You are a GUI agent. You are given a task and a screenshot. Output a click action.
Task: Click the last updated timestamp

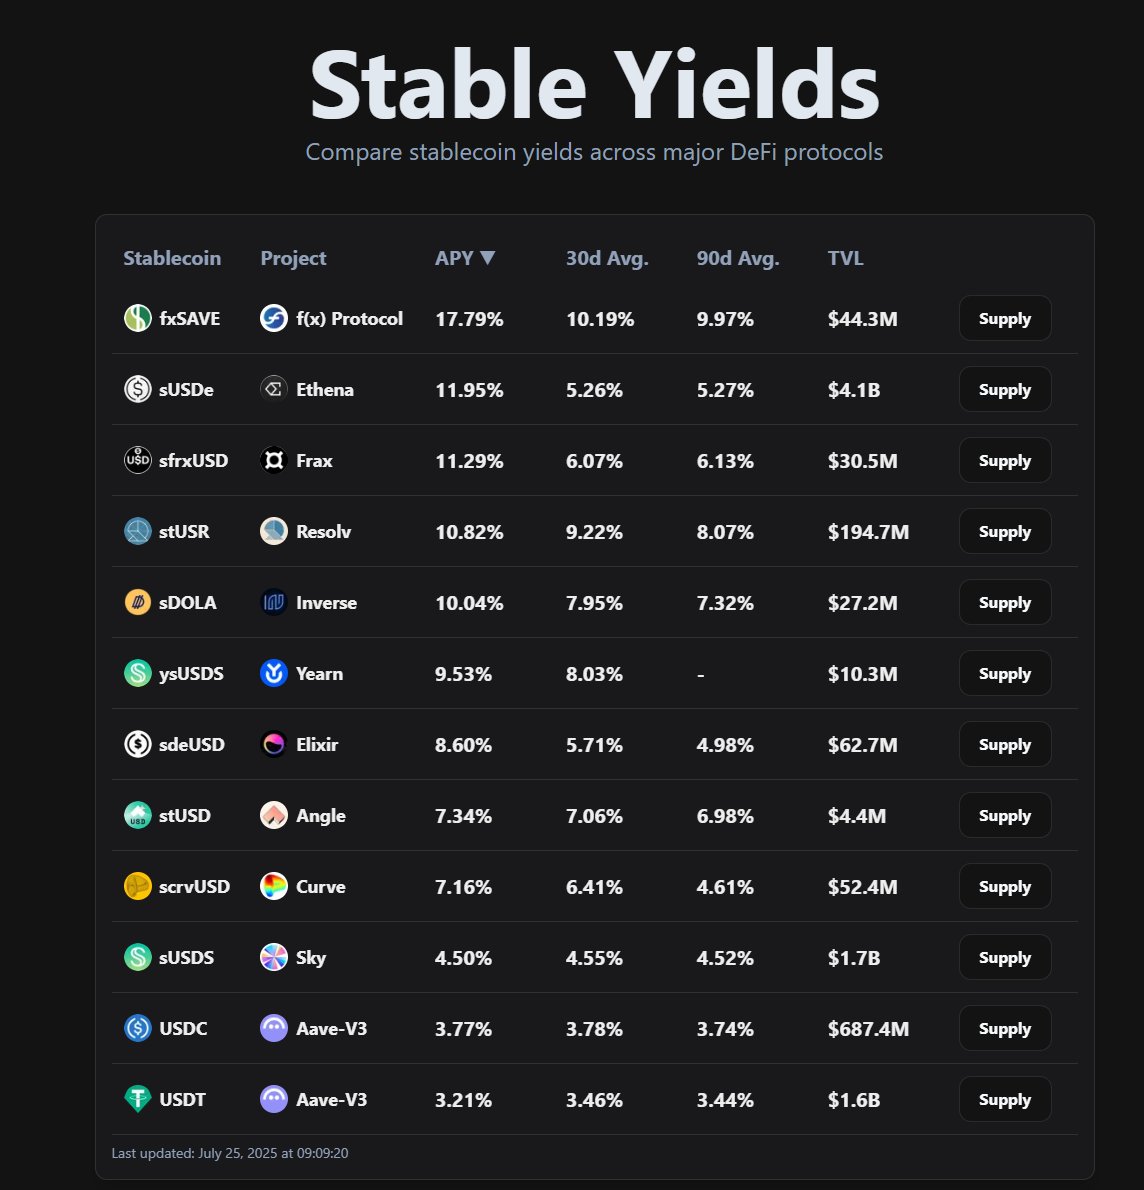(x=230, y=1152)
